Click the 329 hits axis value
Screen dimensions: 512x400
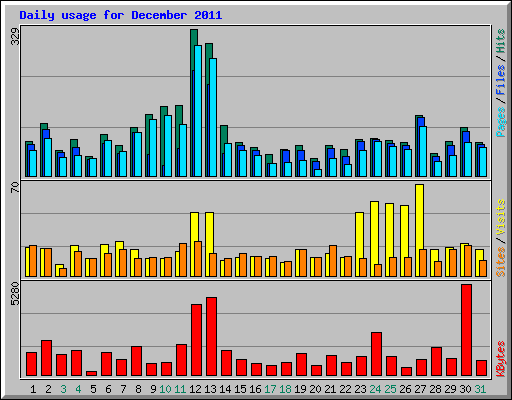click(x=15, y=36)
